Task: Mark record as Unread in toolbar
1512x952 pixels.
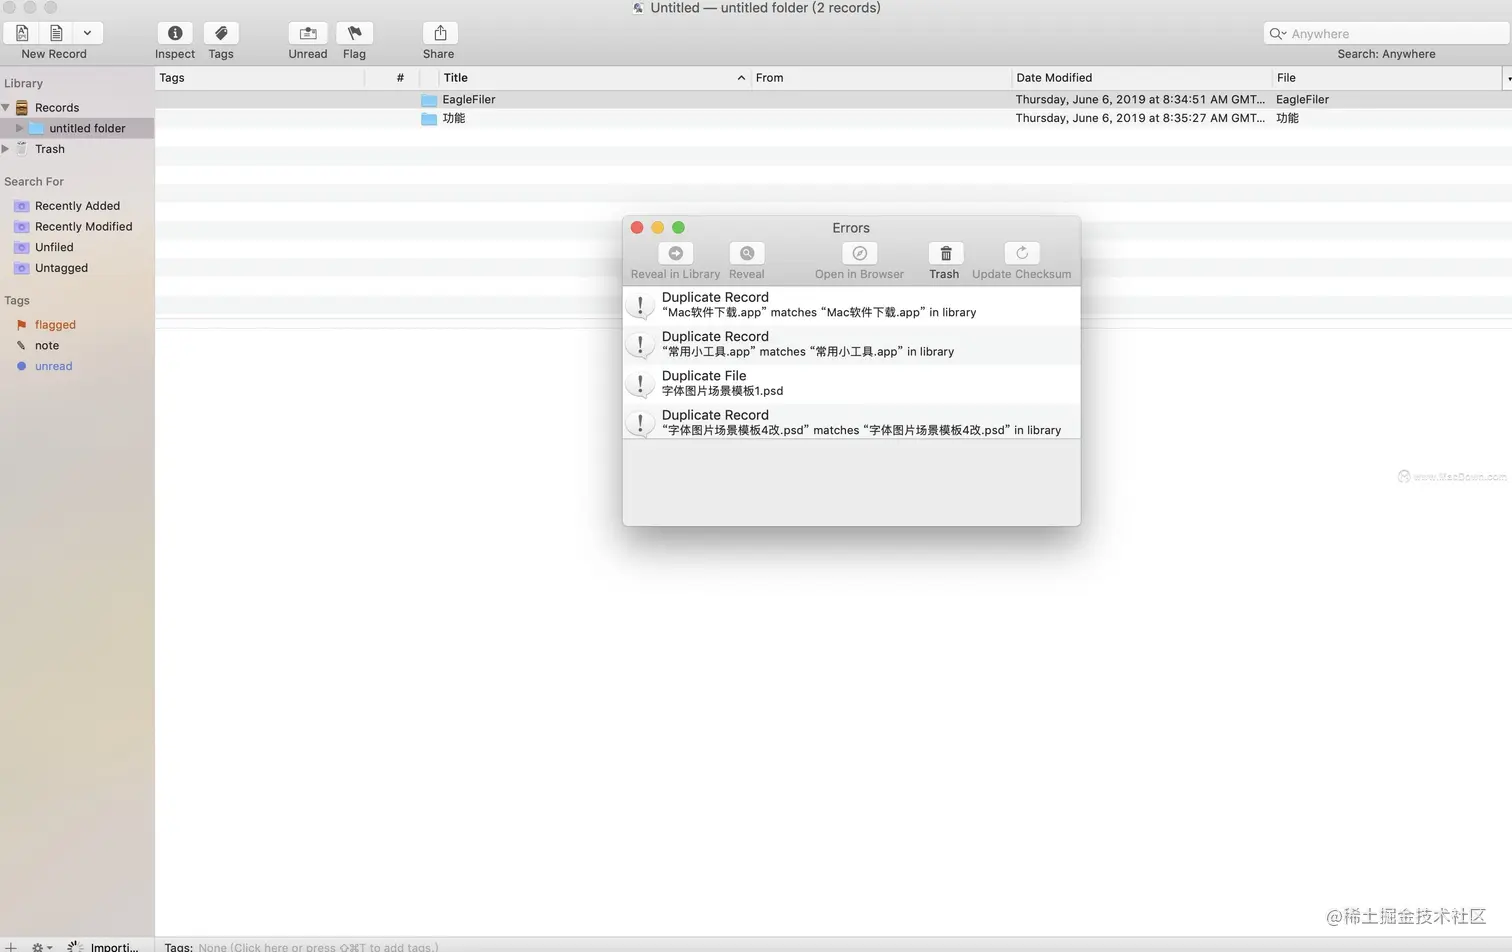Action: [x=308, y=33]
